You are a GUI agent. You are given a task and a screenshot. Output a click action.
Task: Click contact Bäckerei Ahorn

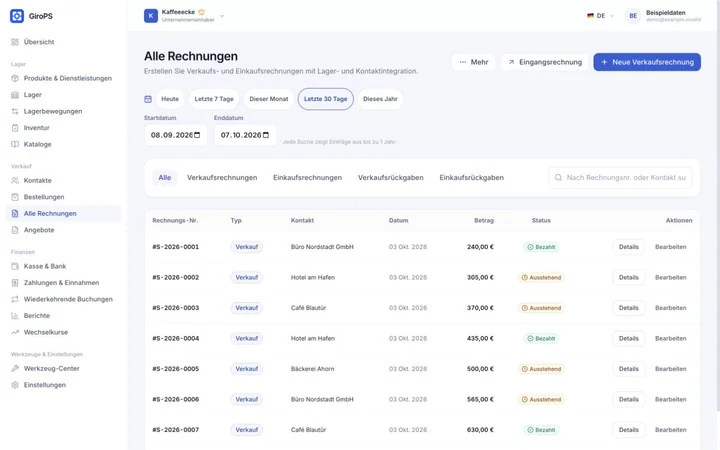312,369
